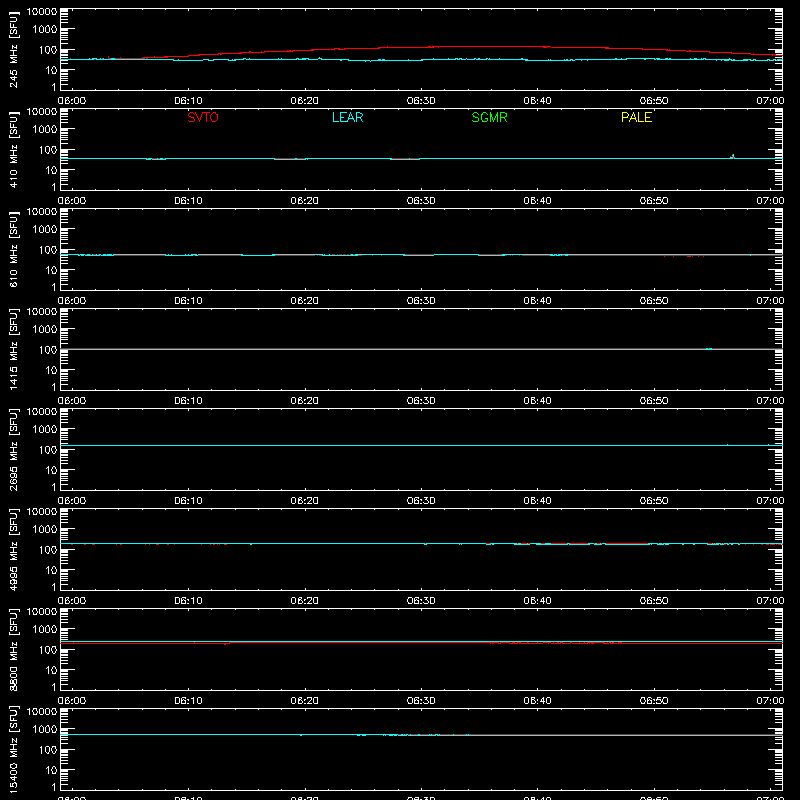The height and width of the screenshot is (800, 800).
Task: Click the 100 tick label on 610 MHz plot
Action: coord(48,250)
